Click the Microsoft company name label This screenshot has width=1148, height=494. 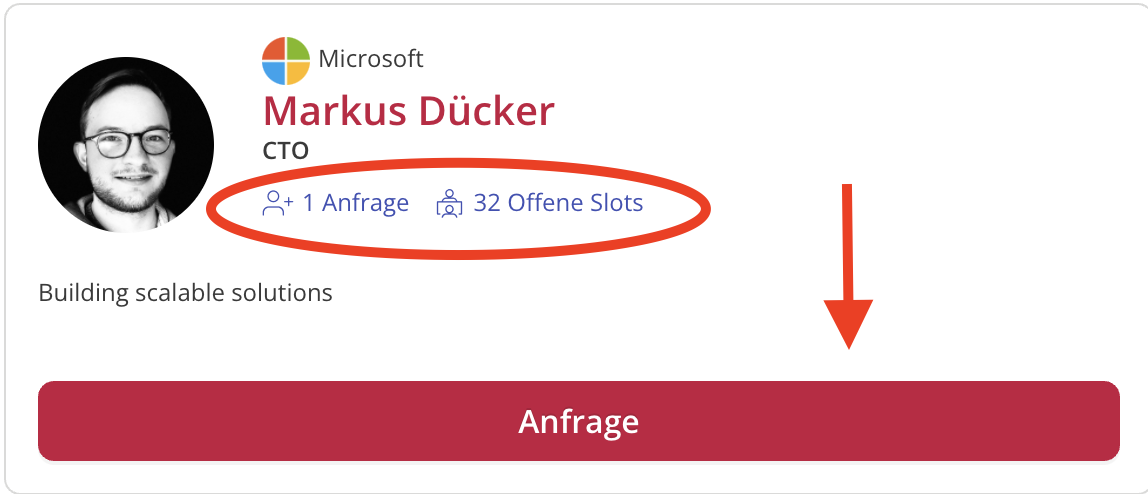pyautogui.click(x=370, y=59)
